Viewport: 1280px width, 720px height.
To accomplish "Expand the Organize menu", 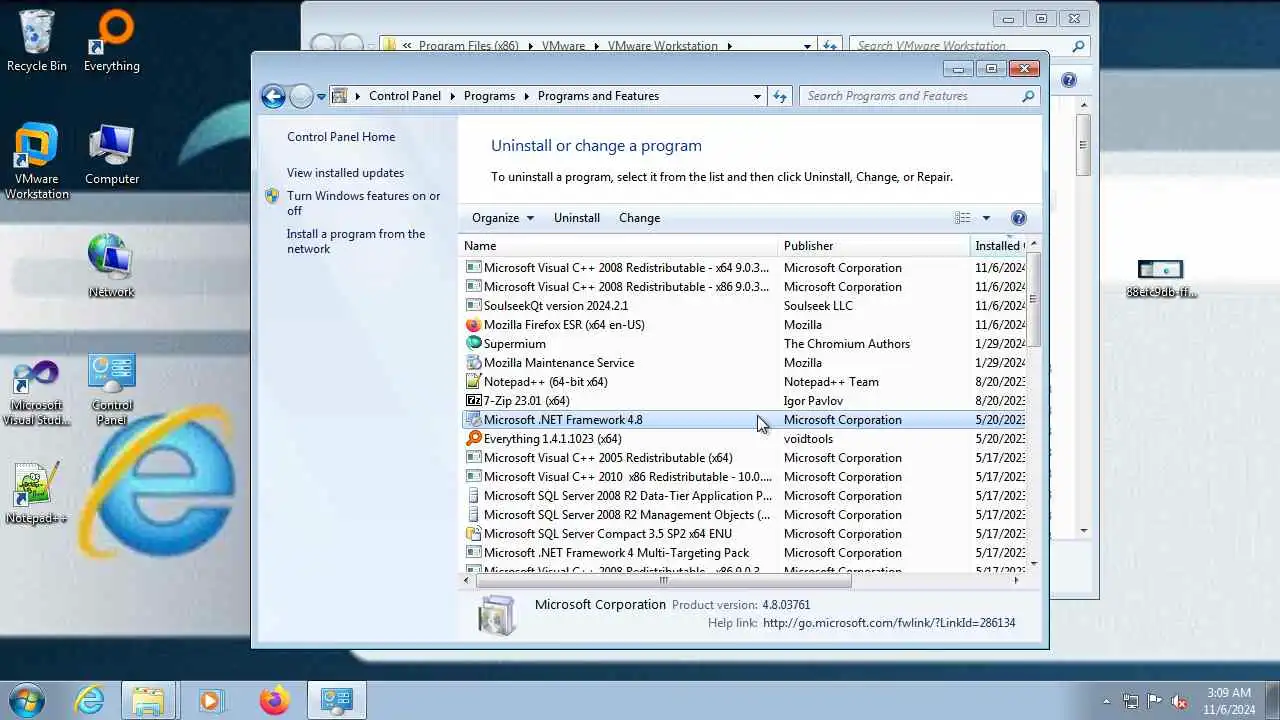I will coord(503,218).
